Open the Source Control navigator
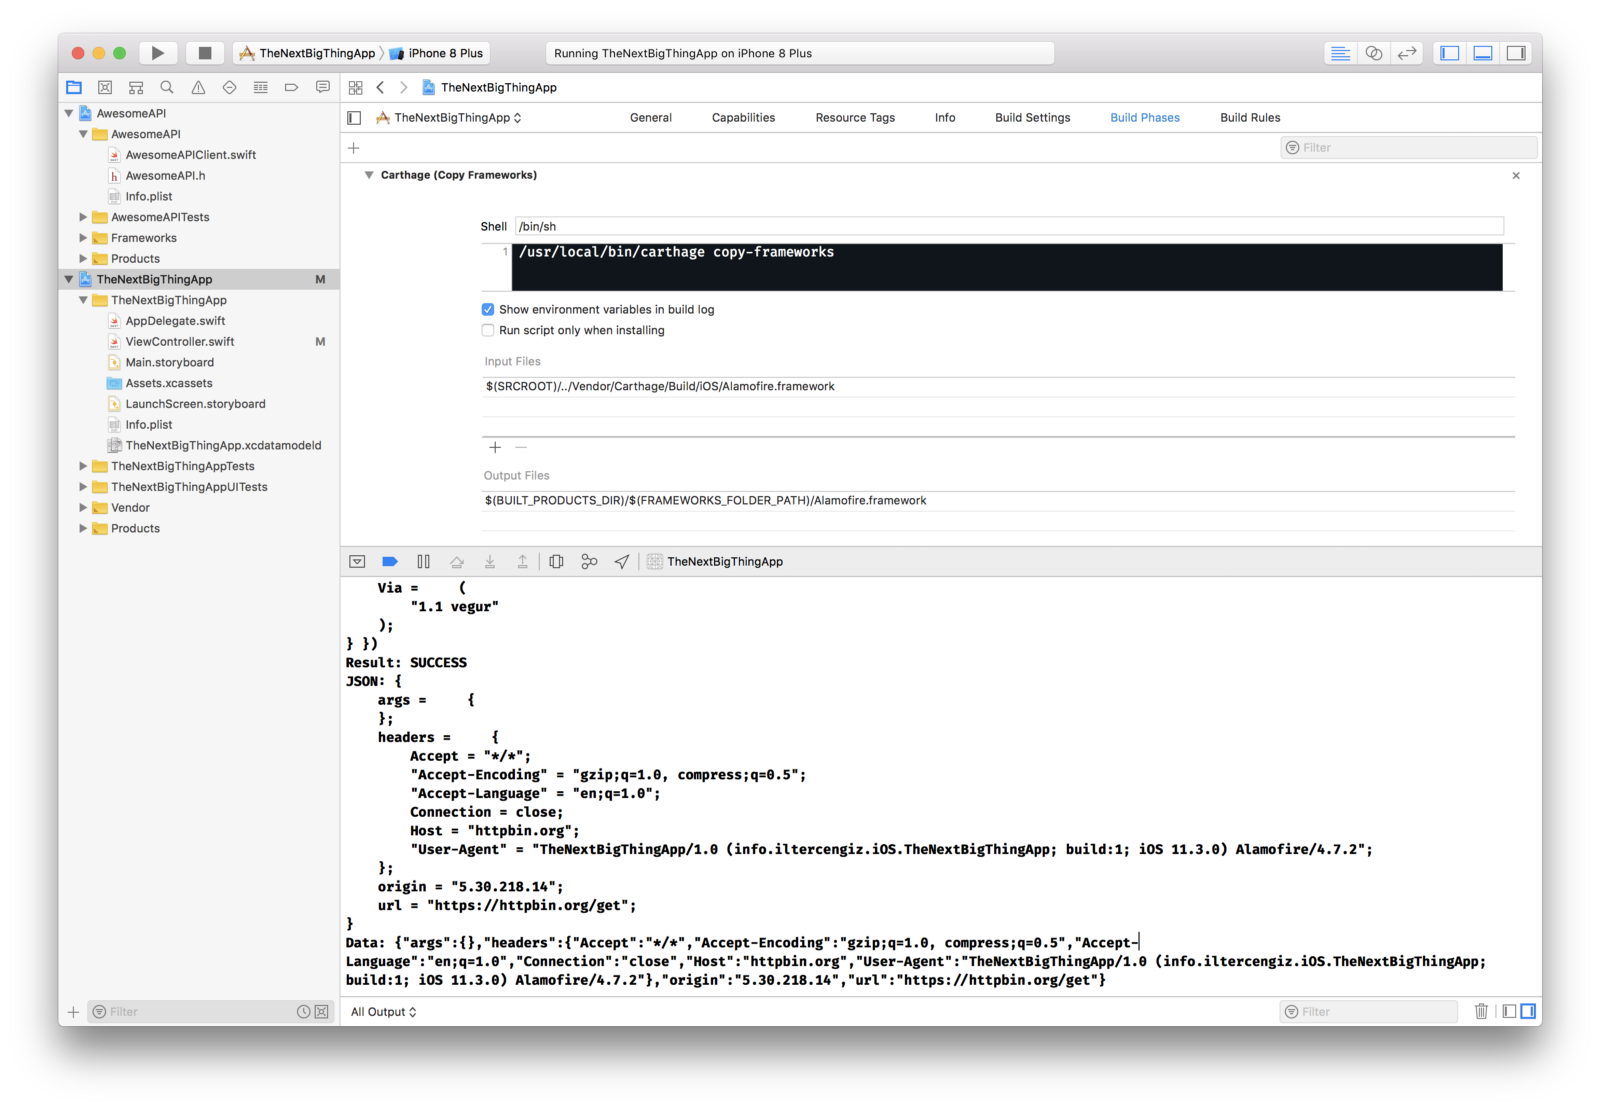This screenshot has height=1109, width=1600. (x=105, y=87)
